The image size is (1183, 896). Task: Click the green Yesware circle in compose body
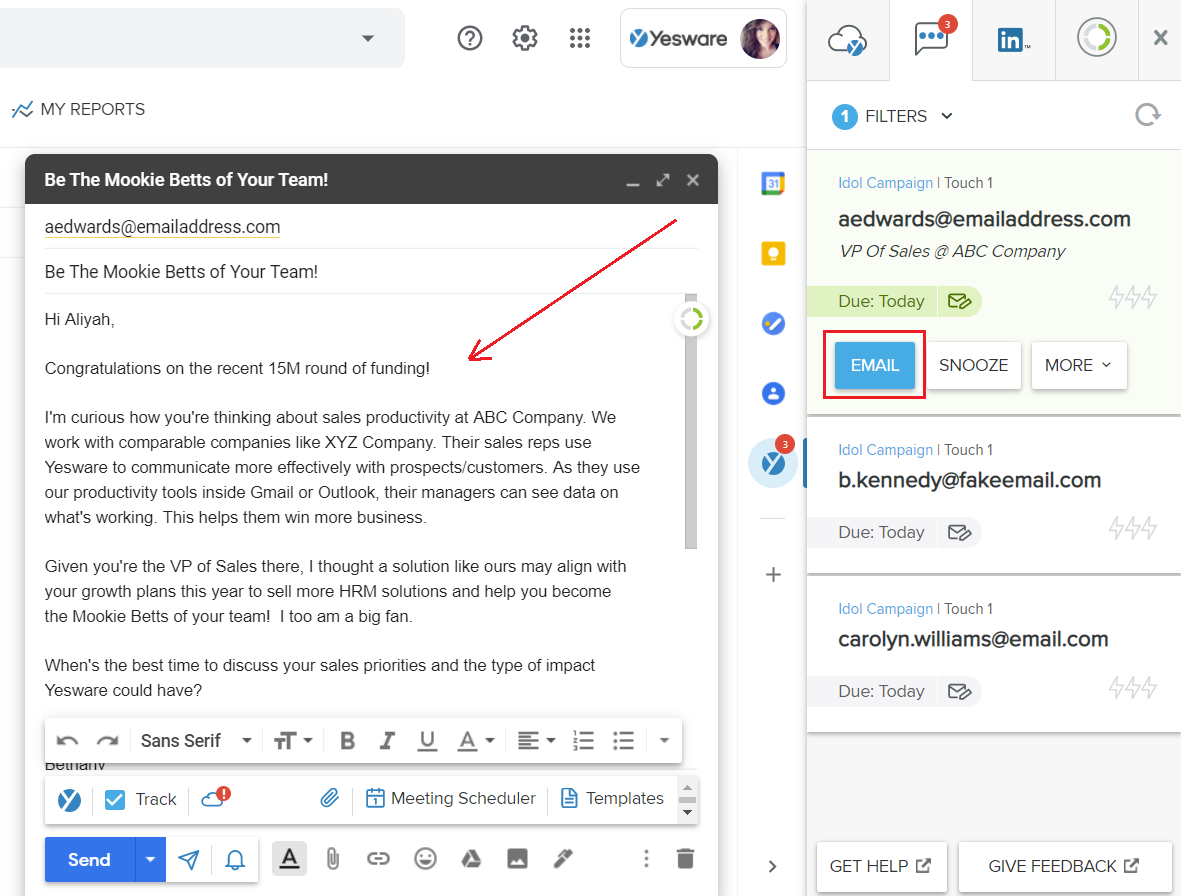tap(691, 320)
